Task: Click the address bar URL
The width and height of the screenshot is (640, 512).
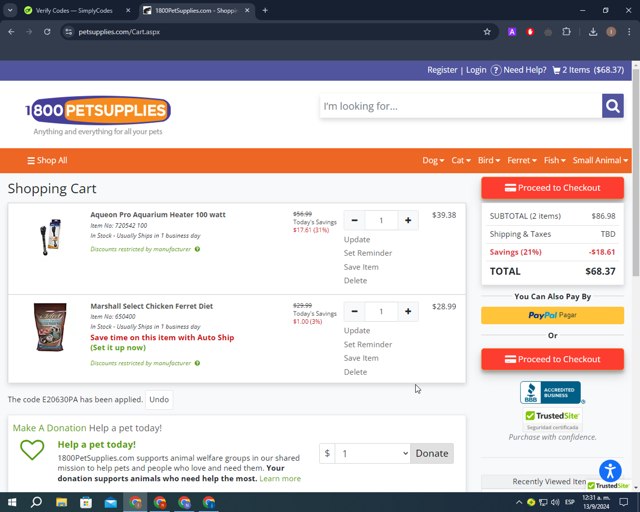Action: pos(119,32)
